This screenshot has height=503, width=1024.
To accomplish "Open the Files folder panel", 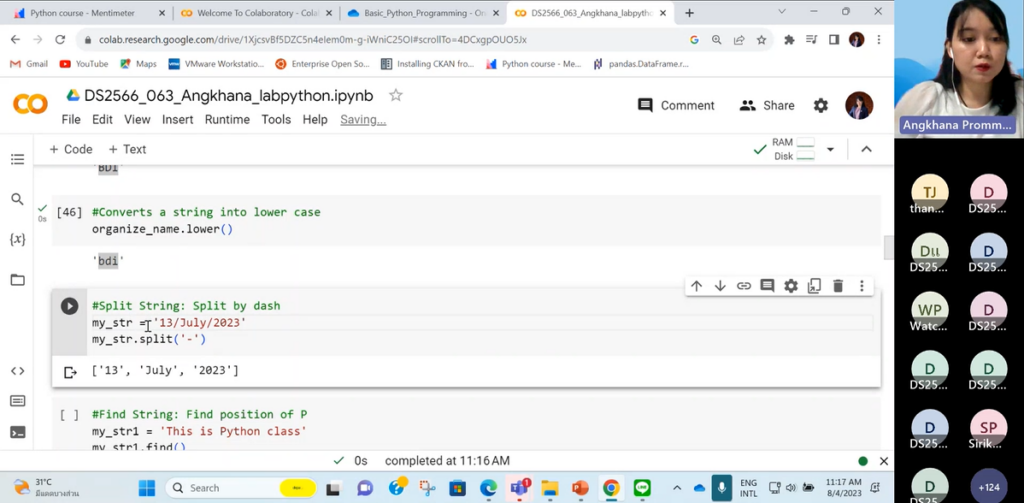I will click(17, 280).
